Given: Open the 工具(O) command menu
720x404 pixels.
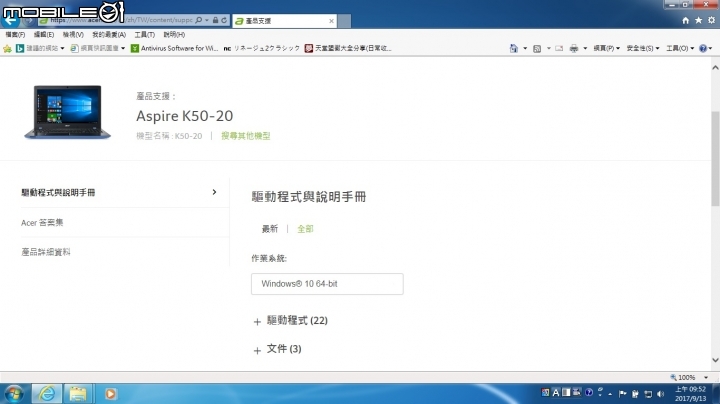Looking at the screenshot, I should (680, 48).
